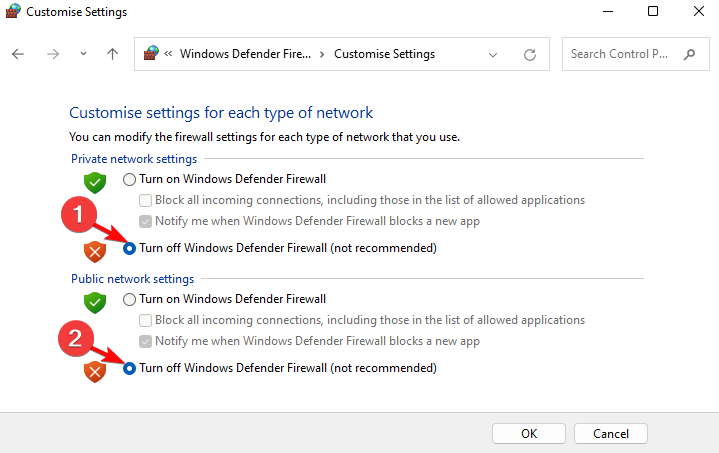719x453 pixels.
Task: Click the firewall icon in the address bar
Action: coord(151,54)
